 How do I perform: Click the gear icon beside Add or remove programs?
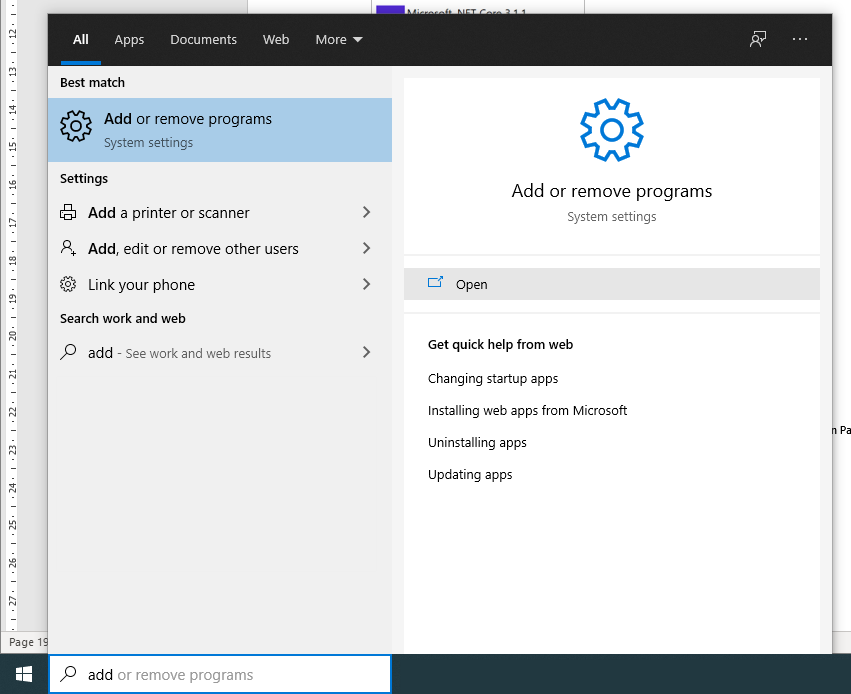[76, 126]
